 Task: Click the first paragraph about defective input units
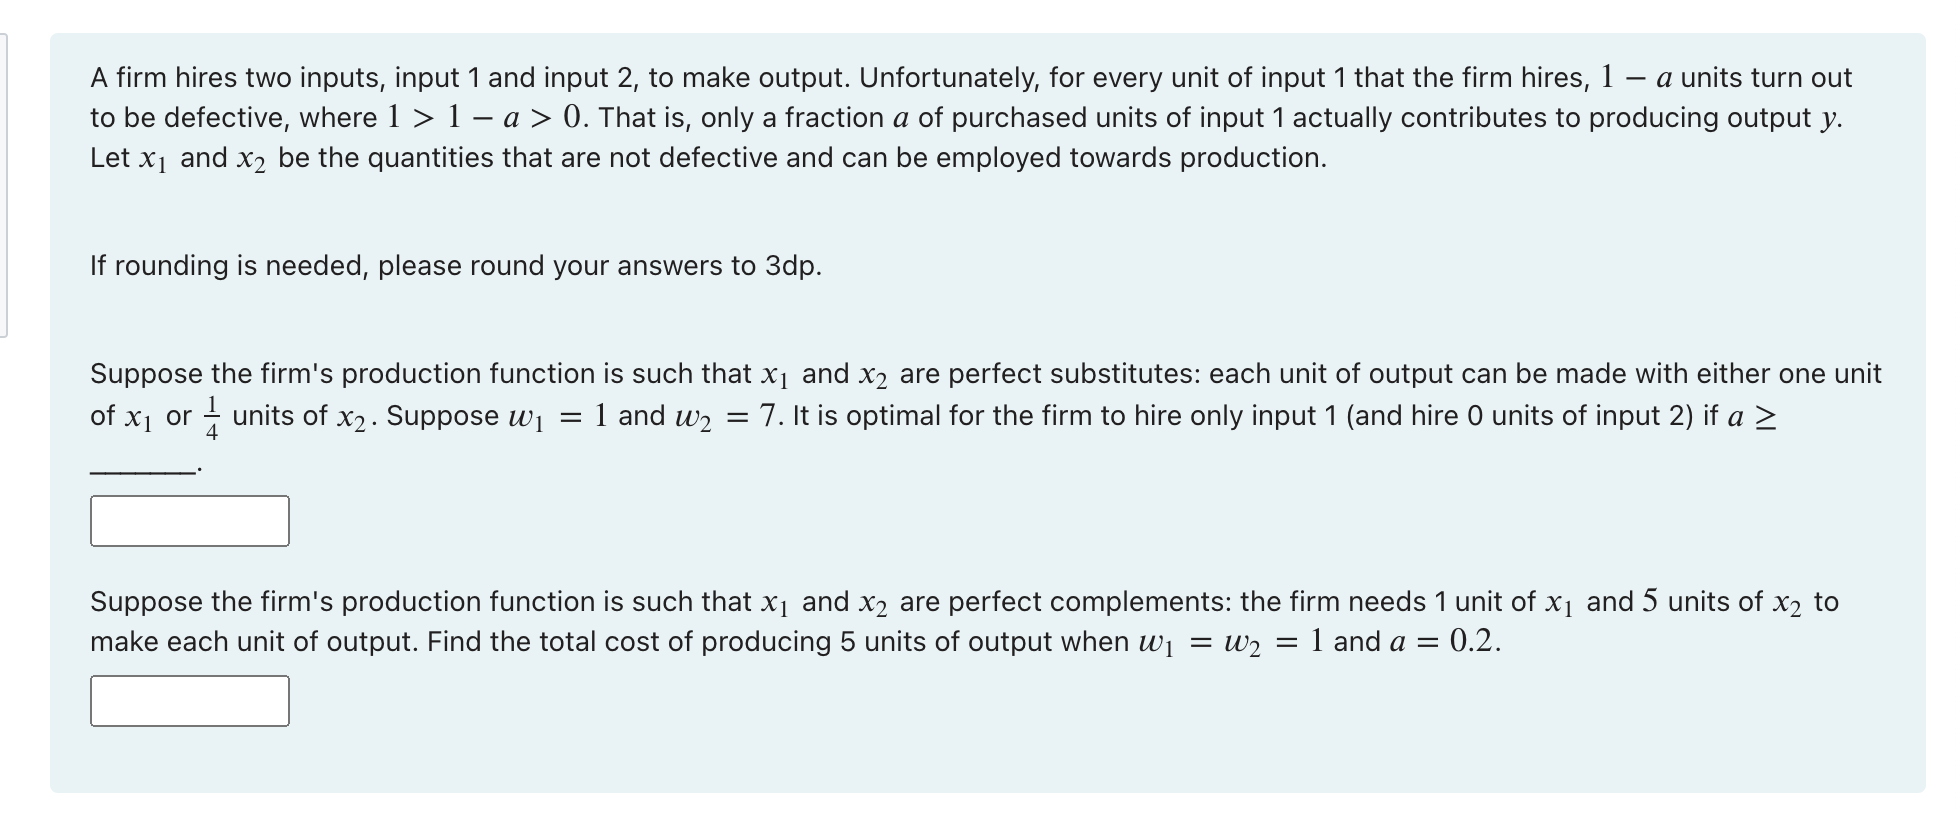[x=900, y=117]
